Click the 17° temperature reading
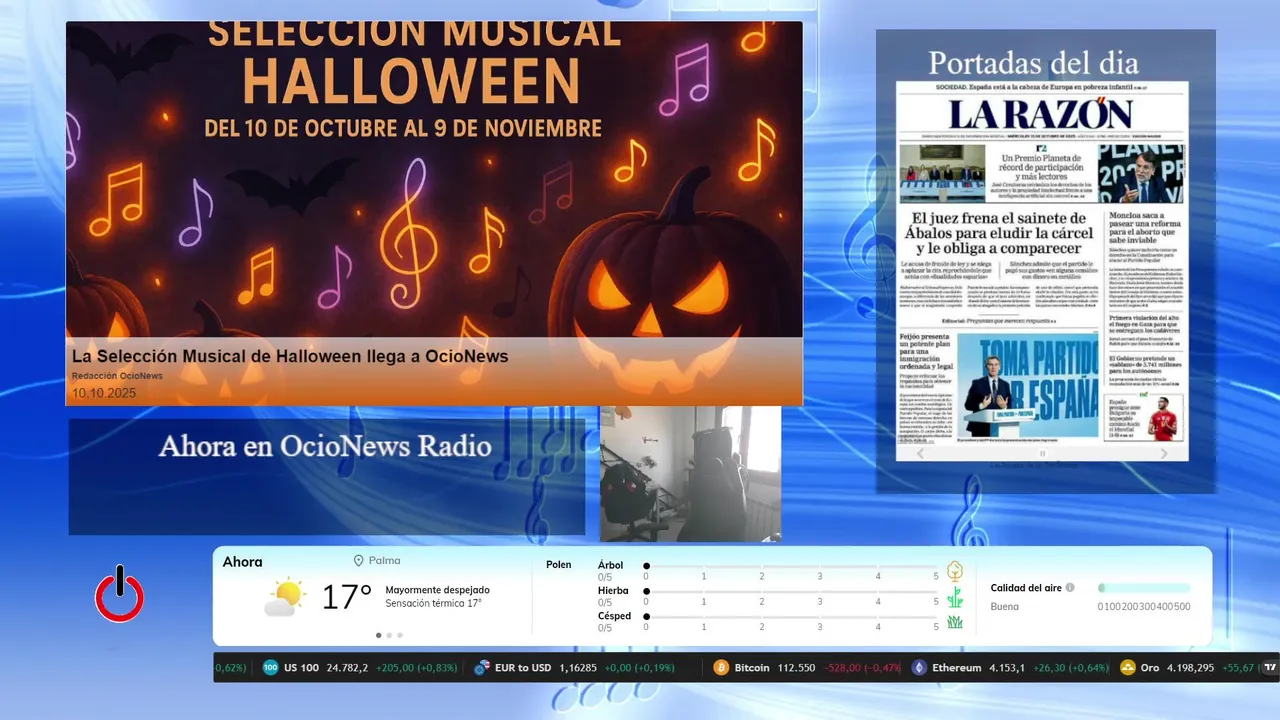 pos(346,597)
